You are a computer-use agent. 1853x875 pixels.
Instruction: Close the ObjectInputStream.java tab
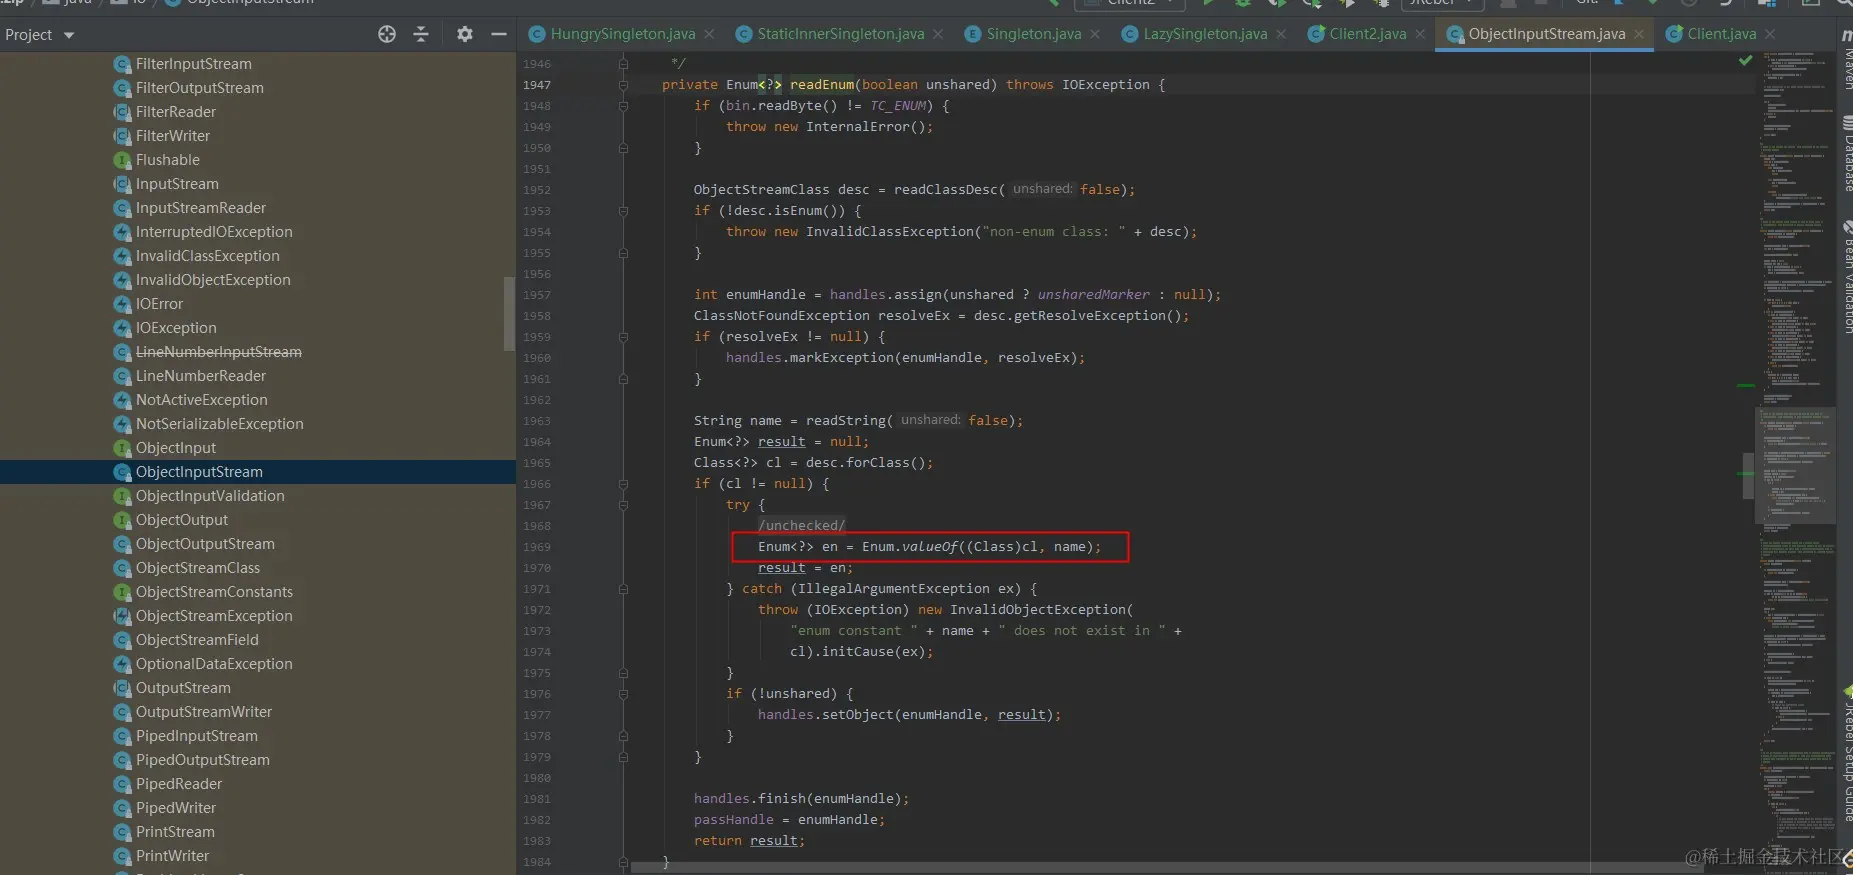(x=1639, y=34)
